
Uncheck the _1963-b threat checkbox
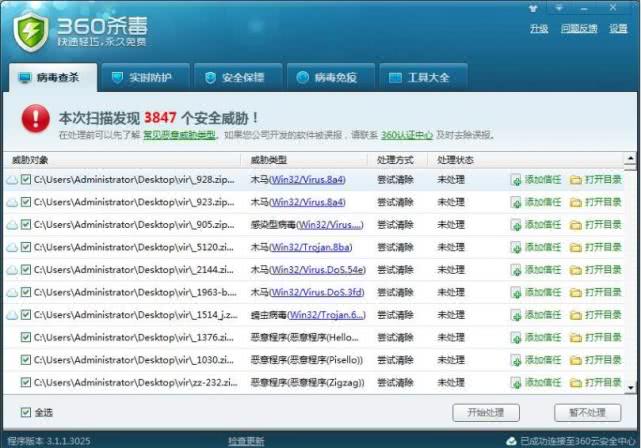[x=26, y=292]
